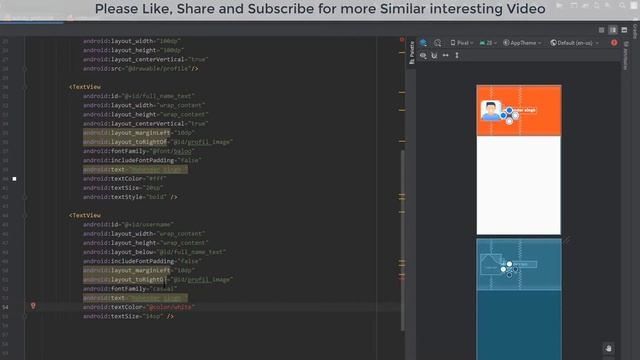Click first <TextView opening tag
The width and height of the screenshot is (640, 360).
coord(84,87)
